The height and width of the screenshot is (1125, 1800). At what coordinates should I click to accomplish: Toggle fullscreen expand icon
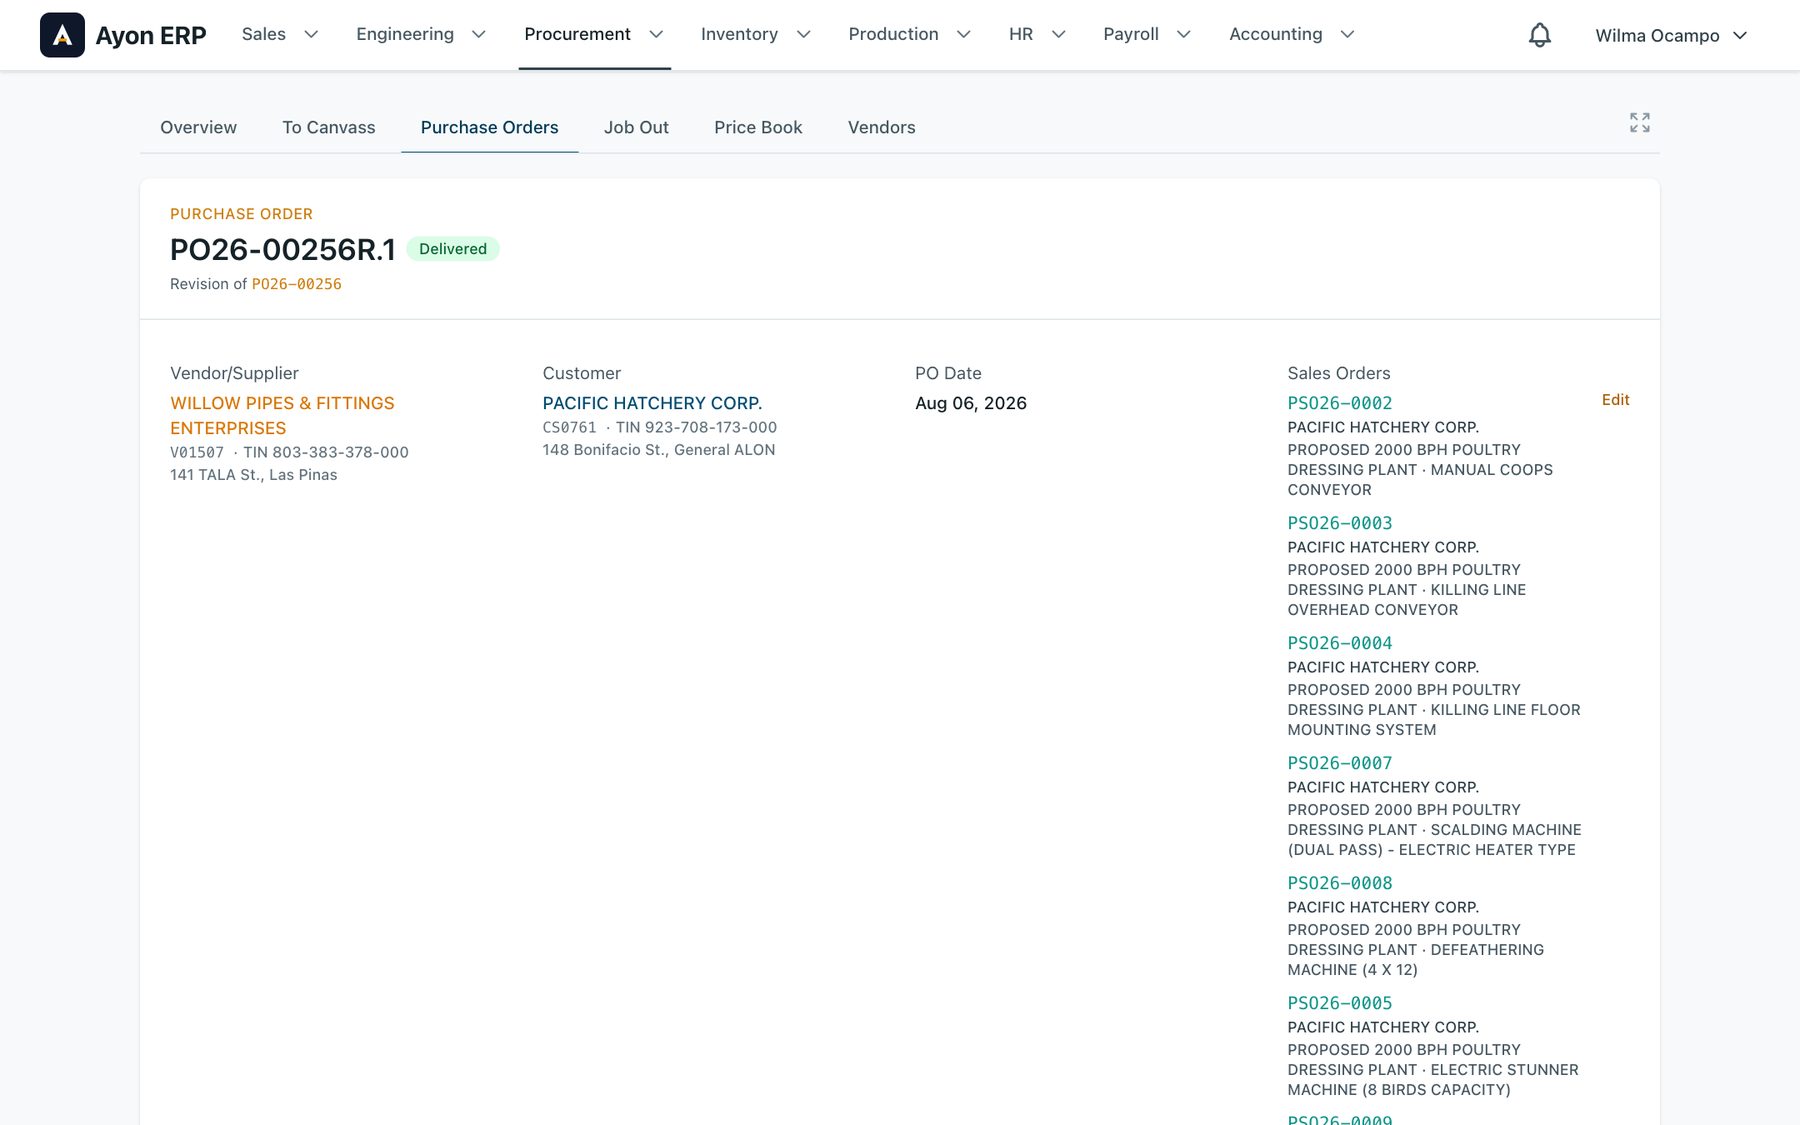pyautogui.click(x=1640, y=123)
